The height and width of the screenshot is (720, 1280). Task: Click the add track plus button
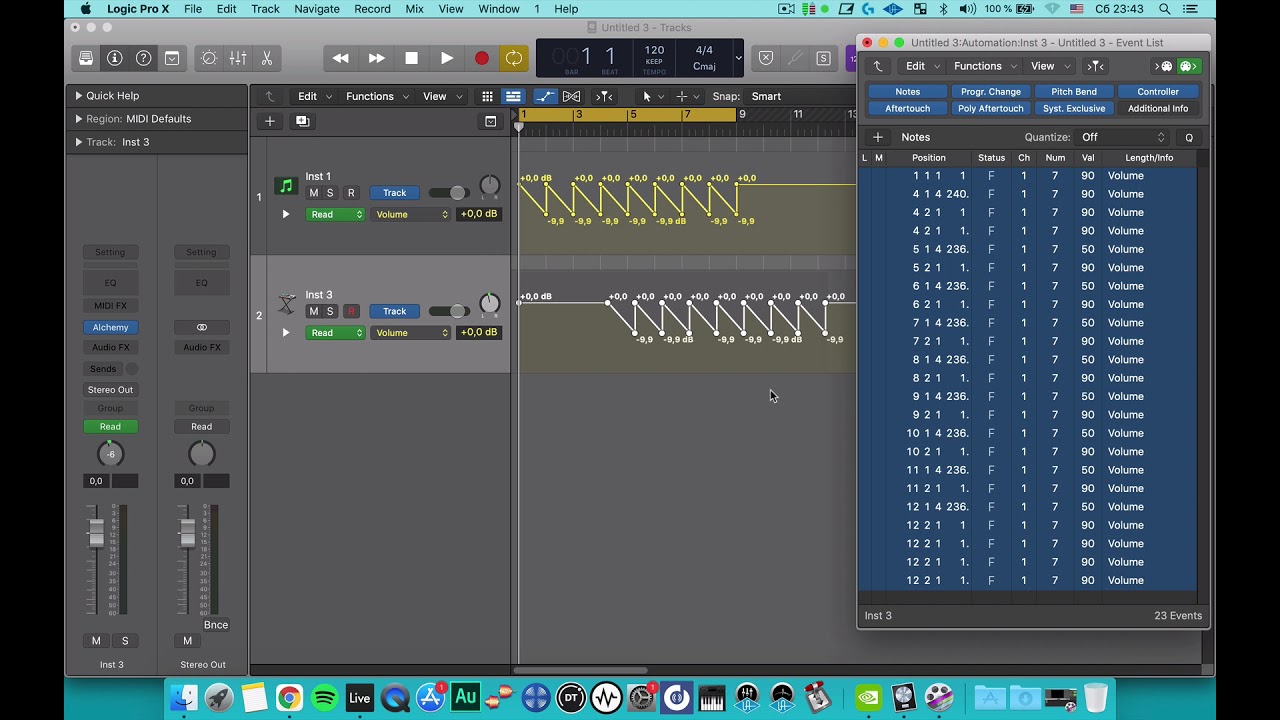(270, 121)
